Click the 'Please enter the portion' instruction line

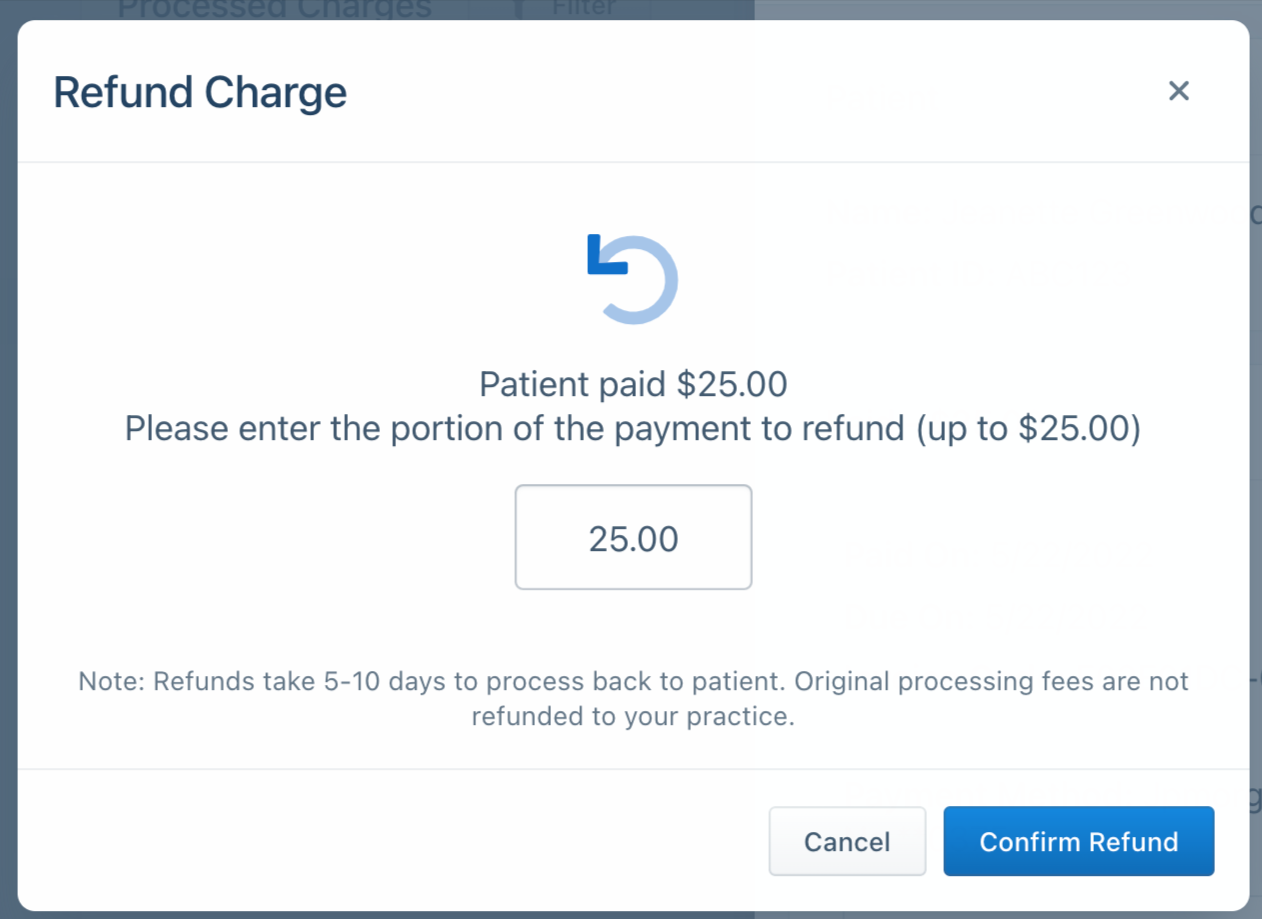click(500, 429)
